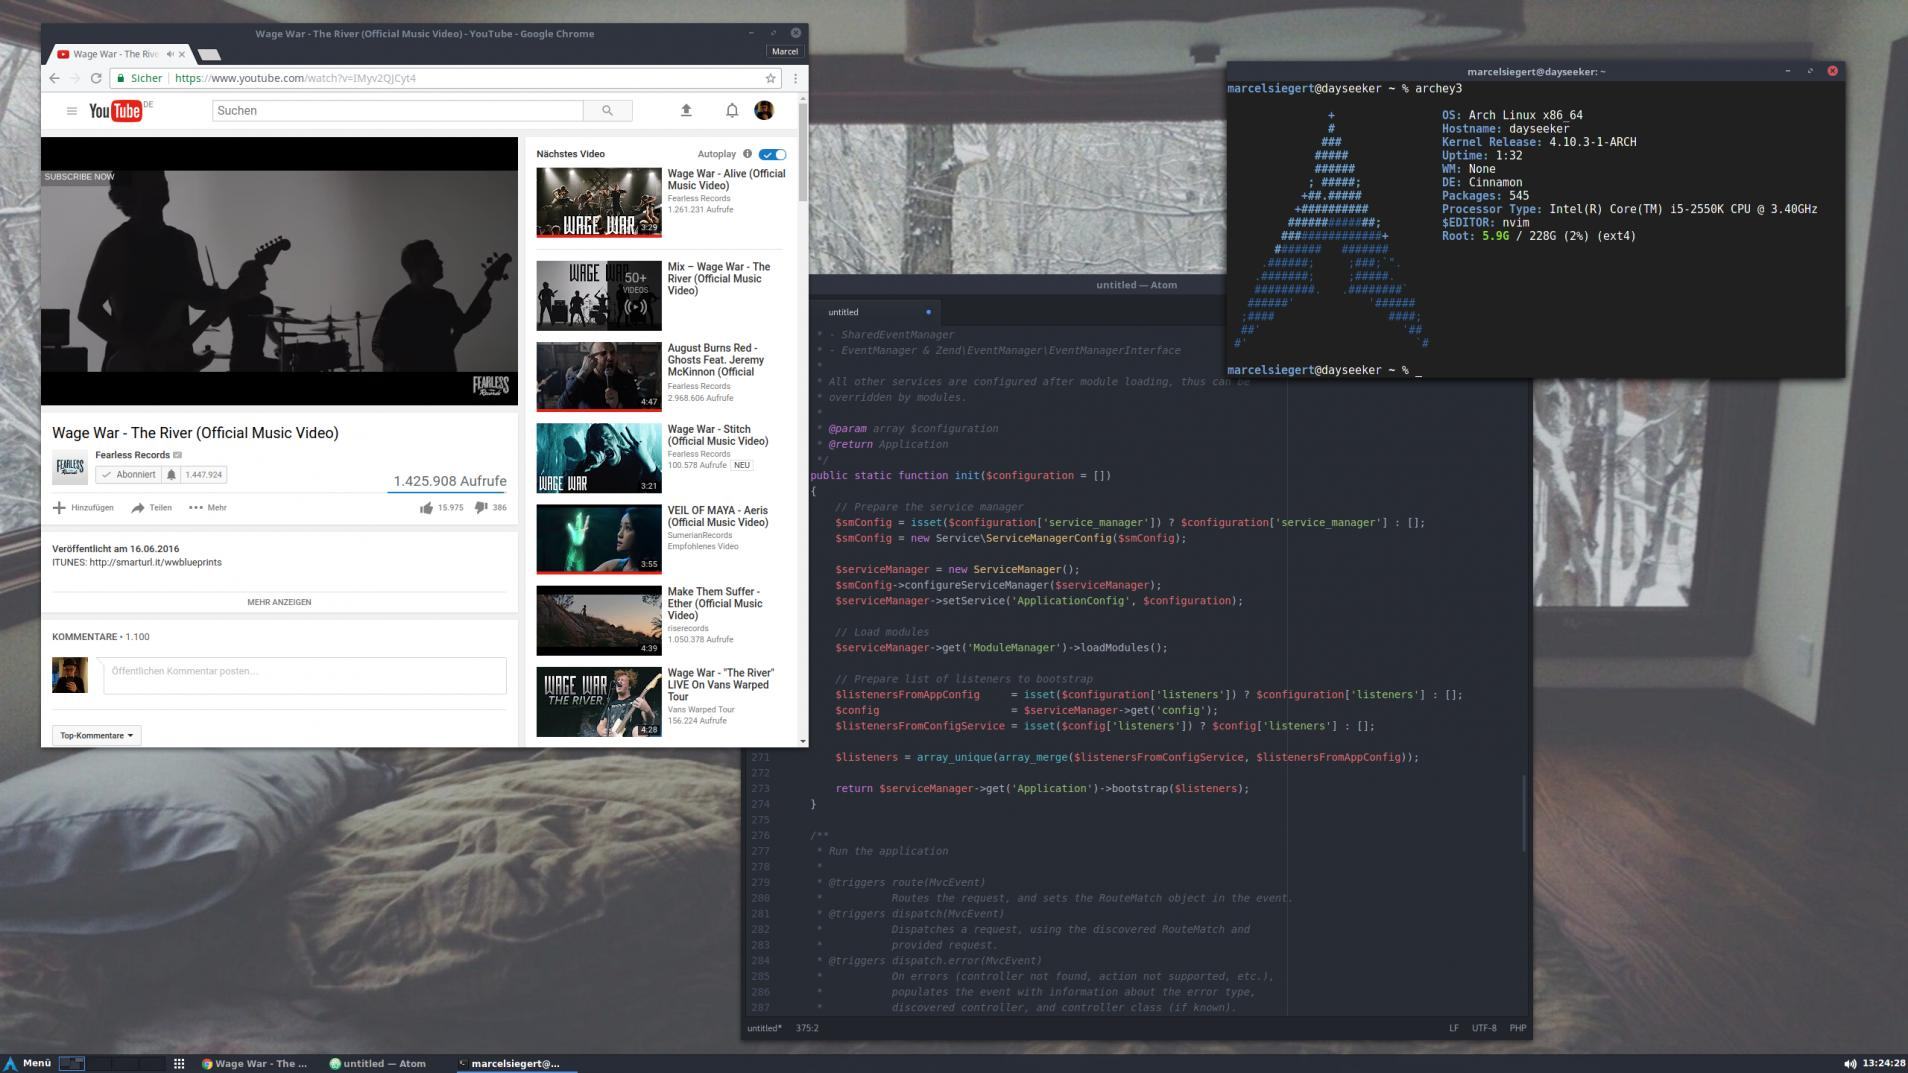Open the Cinnamon show-all-windows grid icon
Viewport: 1908px width, 1073px height.
(x=179, y=1064)
